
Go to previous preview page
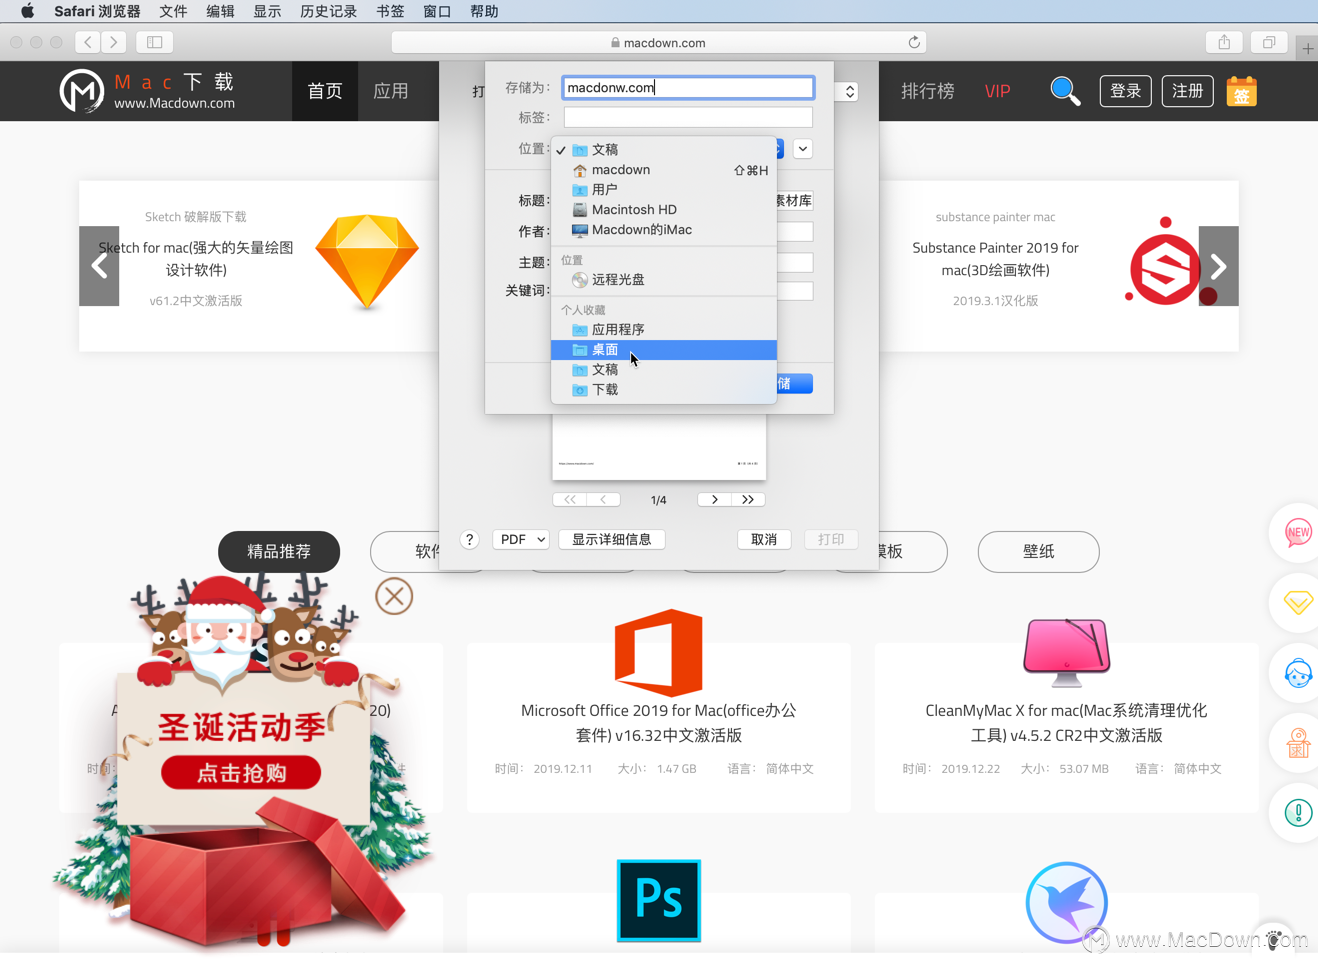coord(603,499)
